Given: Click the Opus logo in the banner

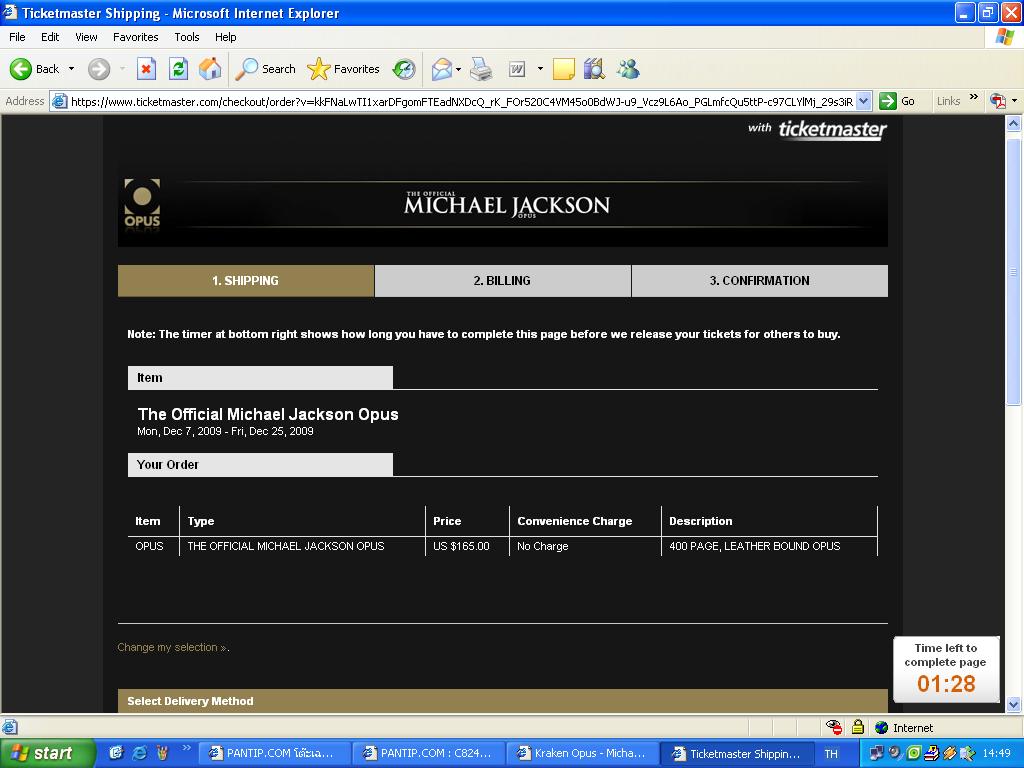Looking at the screenshot, I should pyautogui.click(x=142, y=203).
